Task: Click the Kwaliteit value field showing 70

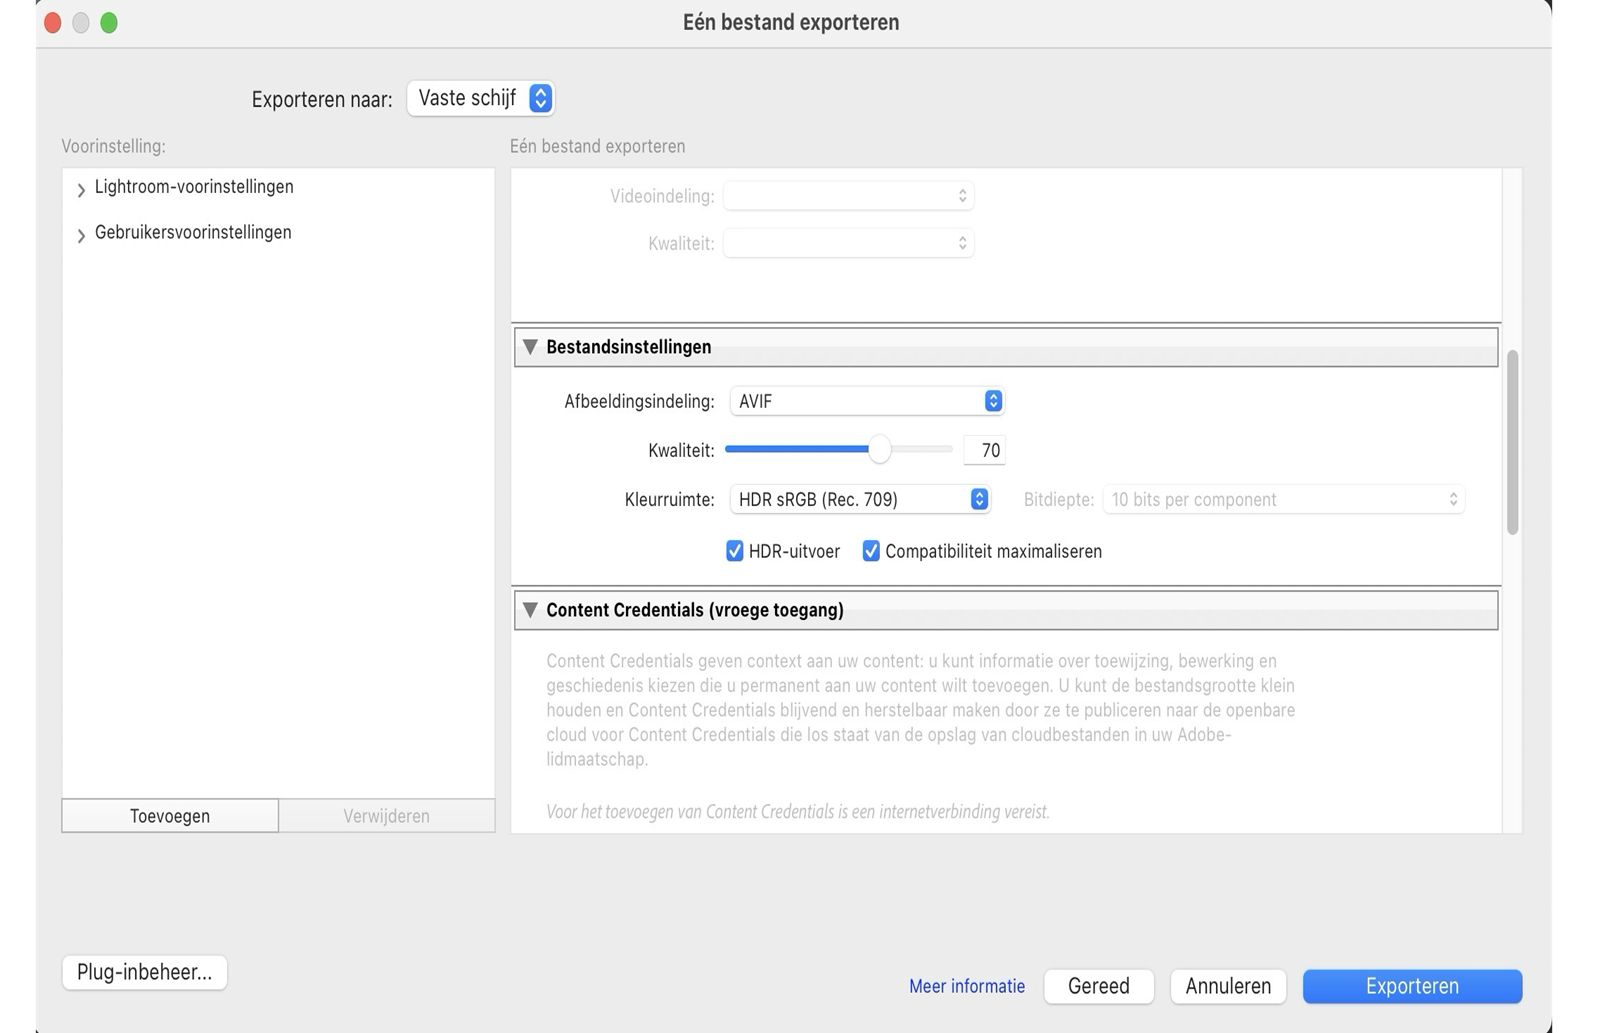Action: click(984, 450)
